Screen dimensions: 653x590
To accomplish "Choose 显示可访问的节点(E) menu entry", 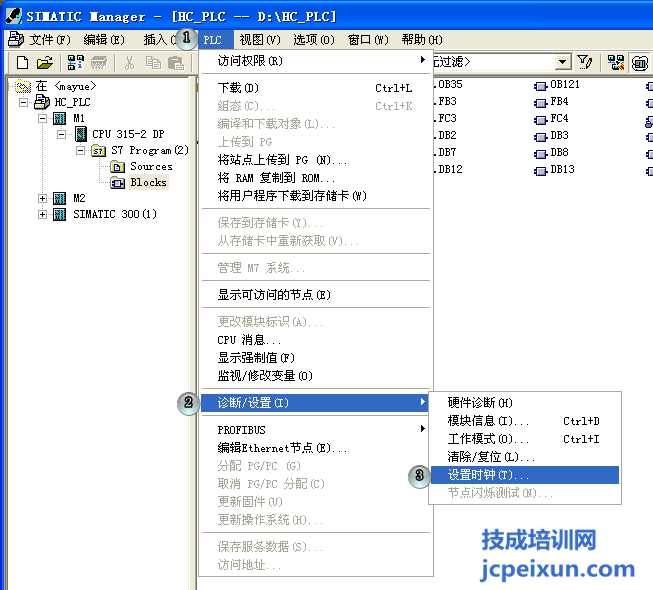I will pos(316,295).
